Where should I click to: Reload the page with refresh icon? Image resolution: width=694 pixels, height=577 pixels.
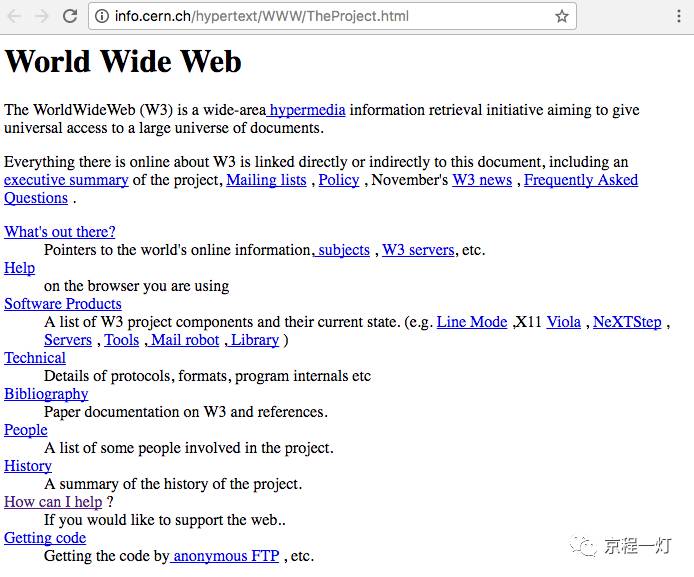[70, 16]
